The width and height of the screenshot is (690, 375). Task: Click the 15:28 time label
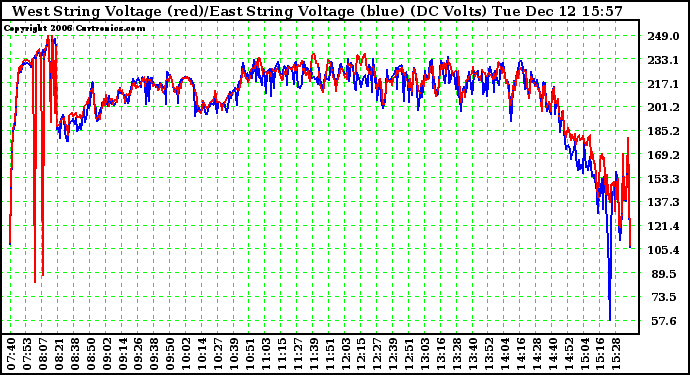(617, 354)
